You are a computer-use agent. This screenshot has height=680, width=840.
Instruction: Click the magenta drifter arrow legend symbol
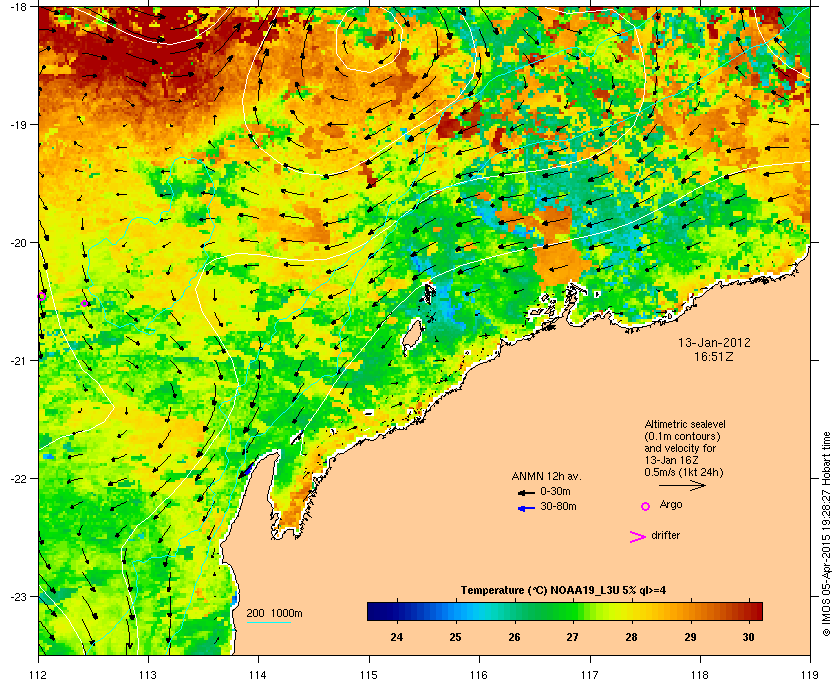click(x=638, y=537)
